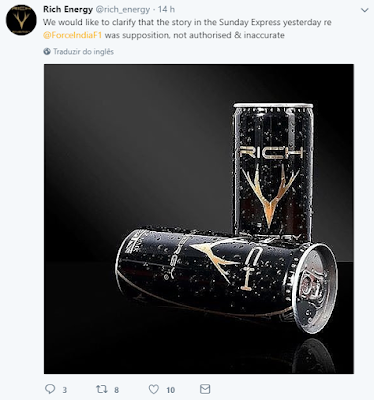Viewport: 374px width, 400px height.
Task: Open the Rich Energy profile avatar
Action: (x=21, y=20)
